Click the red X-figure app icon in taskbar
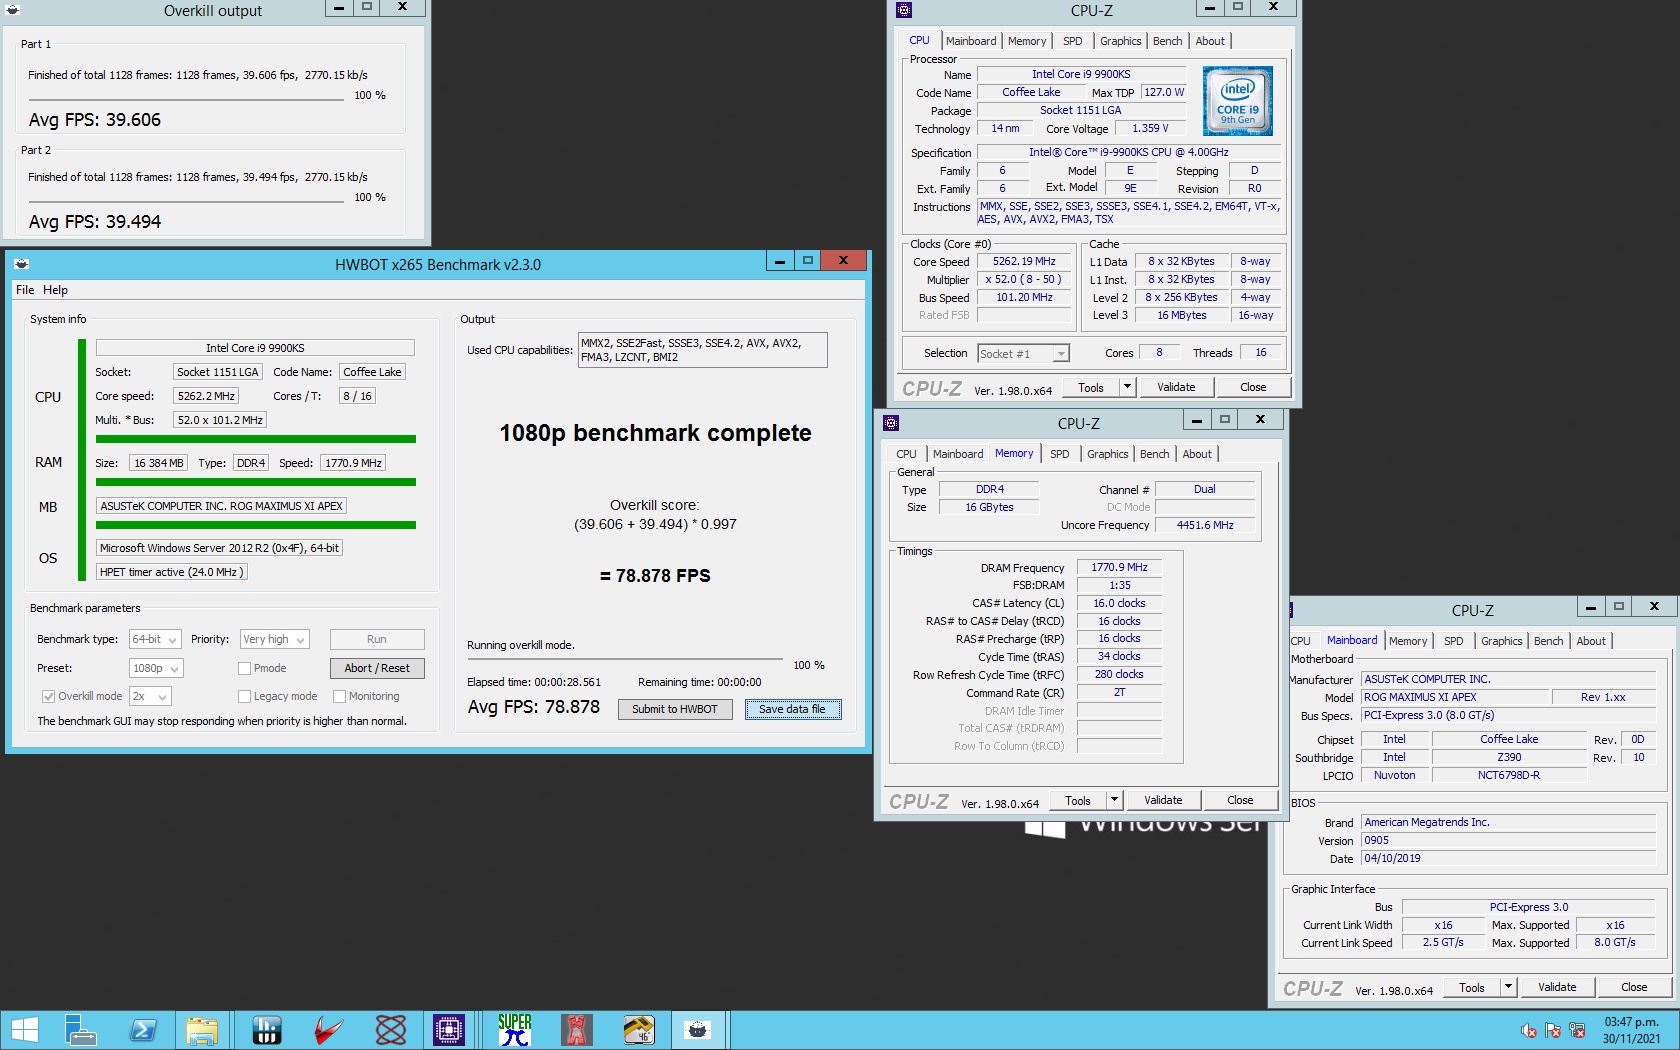The image size is (1680, 1050). pos(577,1030)
